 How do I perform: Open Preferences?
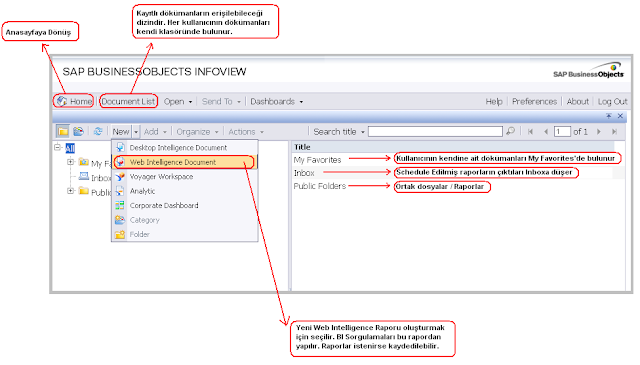pos(534,102)
